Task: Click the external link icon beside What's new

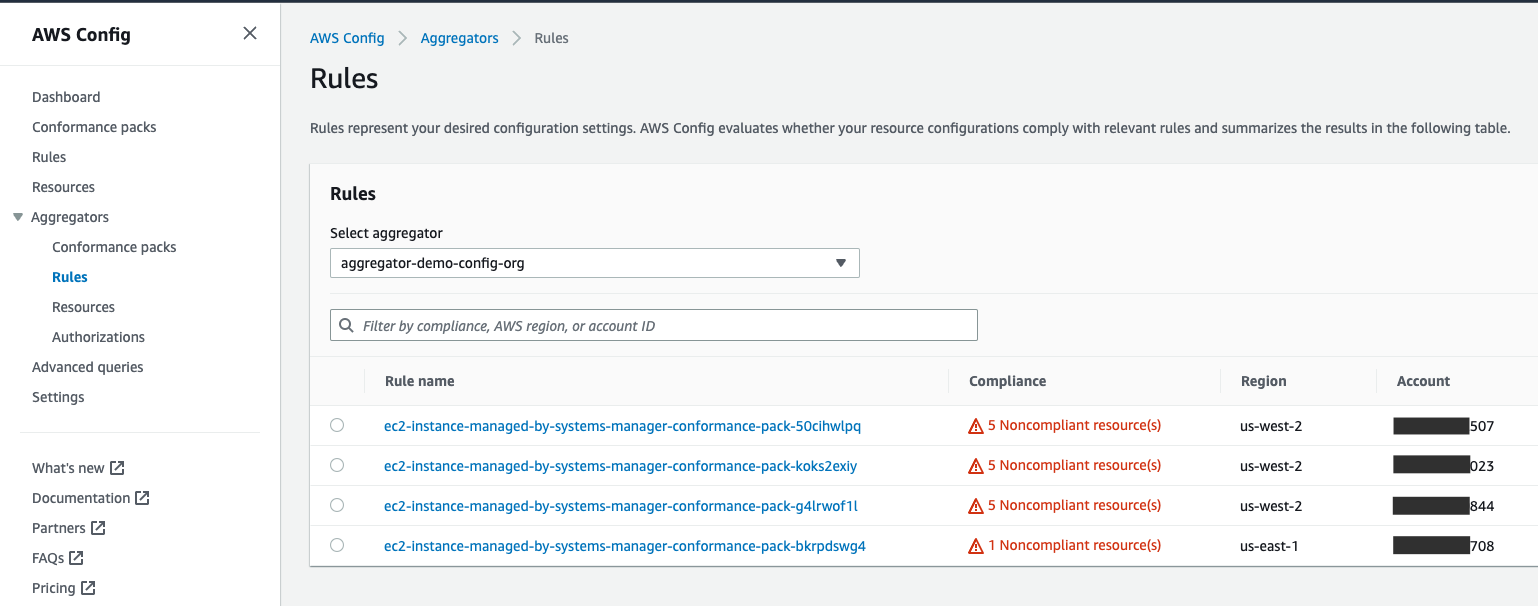Action: 115,467
